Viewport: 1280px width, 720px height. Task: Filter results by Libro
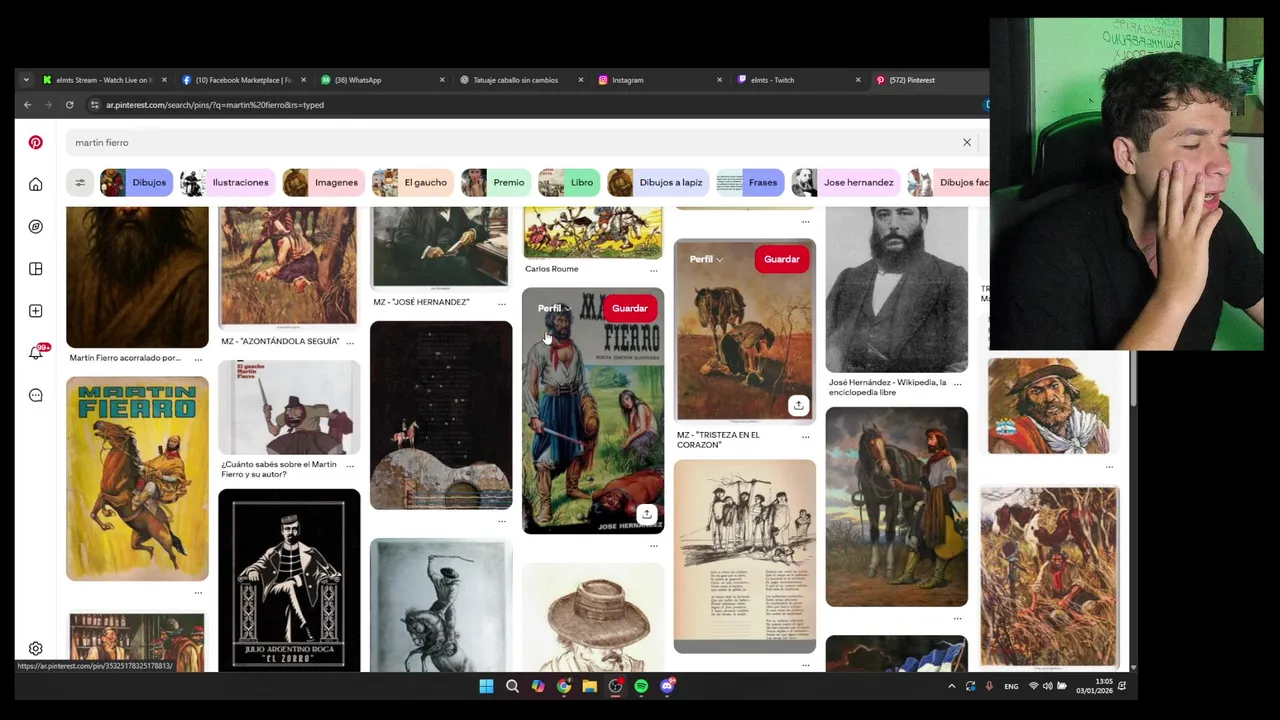click(568, 182)
